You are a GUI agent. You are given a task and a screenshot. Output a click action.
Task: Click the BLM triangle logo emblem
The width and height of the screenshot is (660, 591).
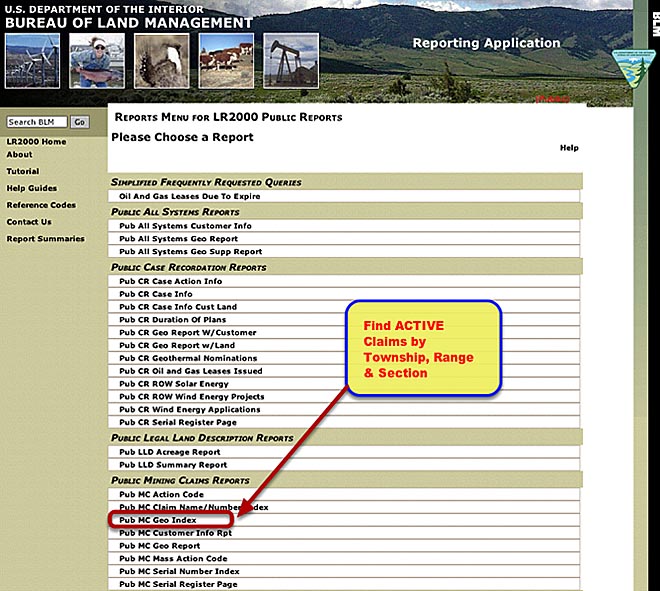(x=633, y=68)
